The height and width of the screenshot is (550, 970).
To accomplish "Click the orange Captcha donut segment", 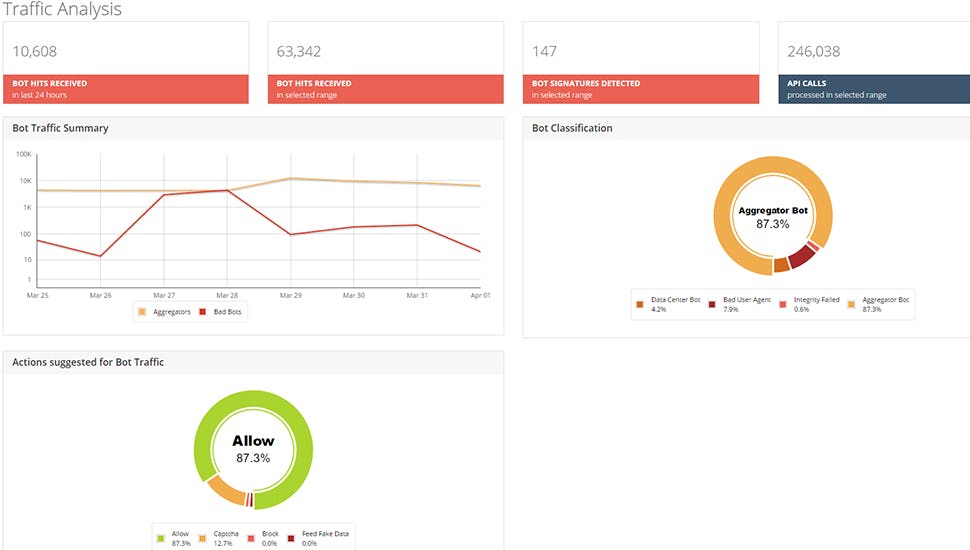I will 225,491.
